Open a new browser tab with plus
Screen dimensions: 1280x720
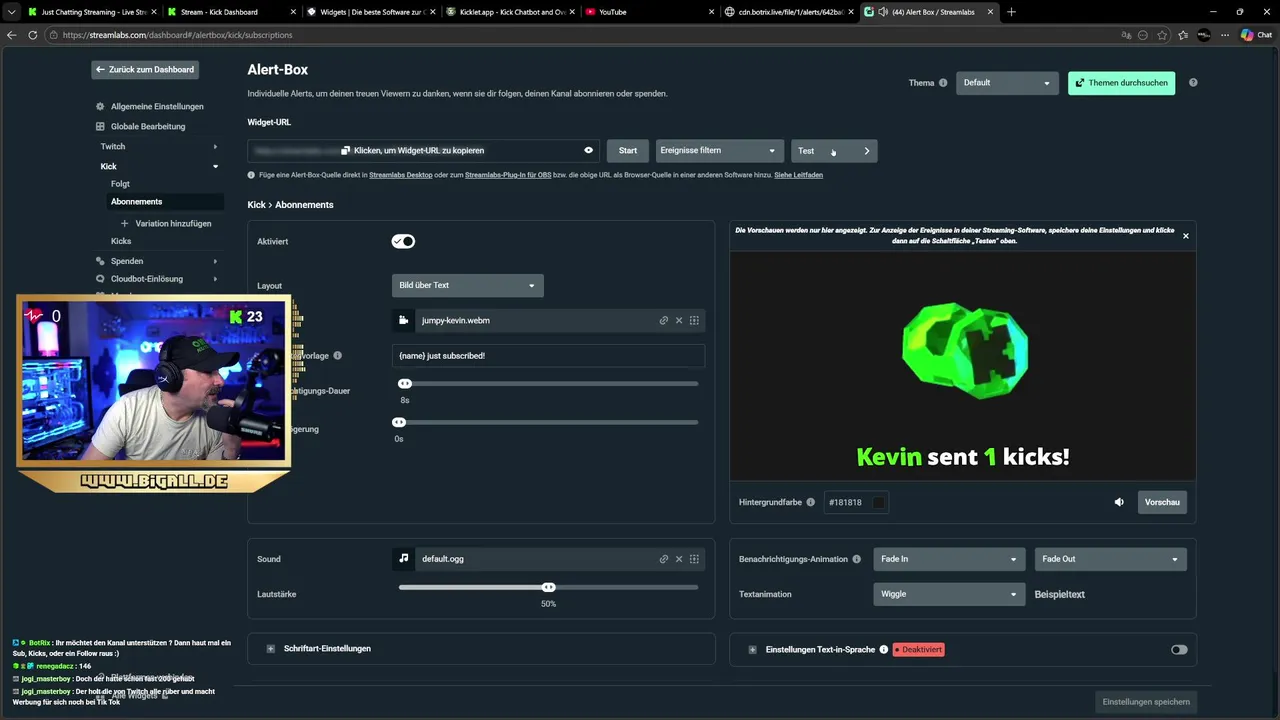tap(1011, 12)
